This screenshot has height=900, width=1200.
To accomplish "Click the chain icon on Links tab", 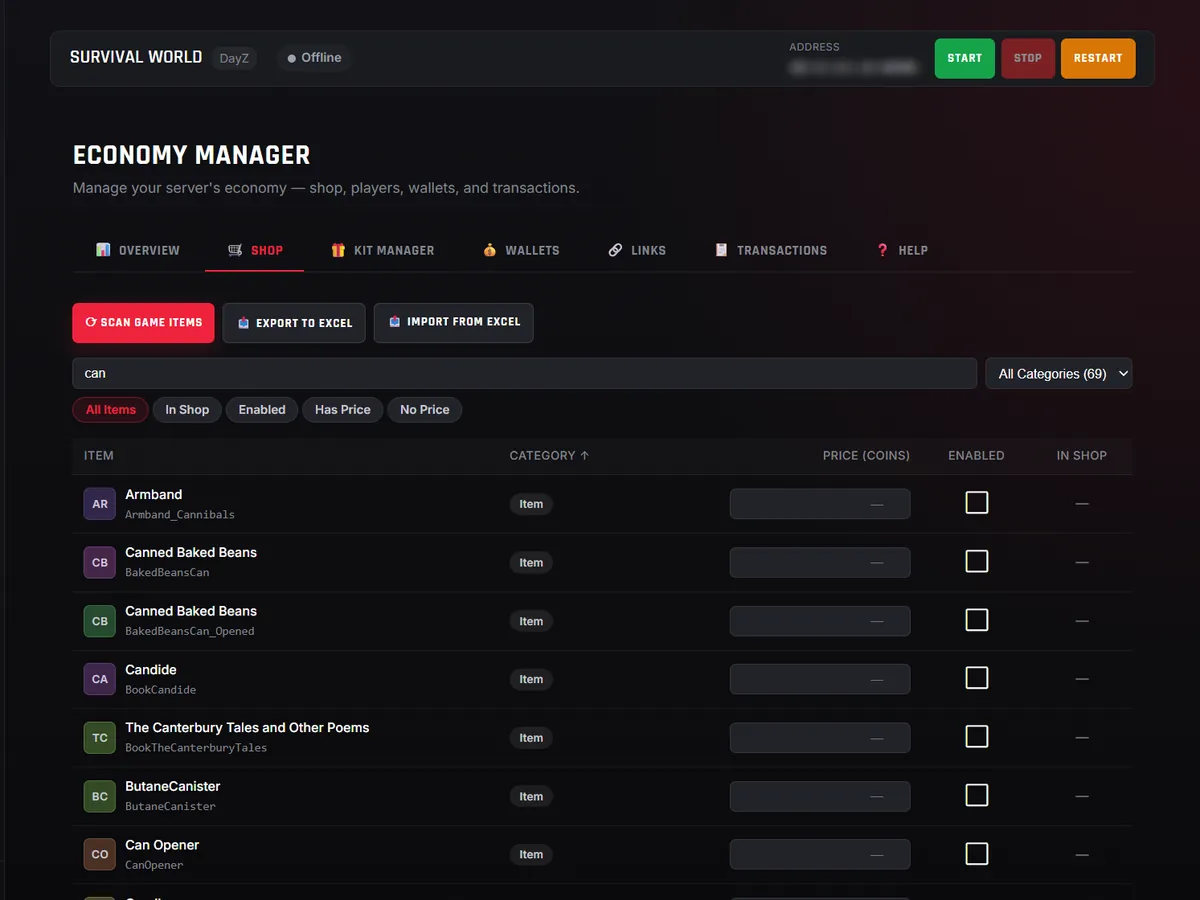I will (x=615, y=250).
